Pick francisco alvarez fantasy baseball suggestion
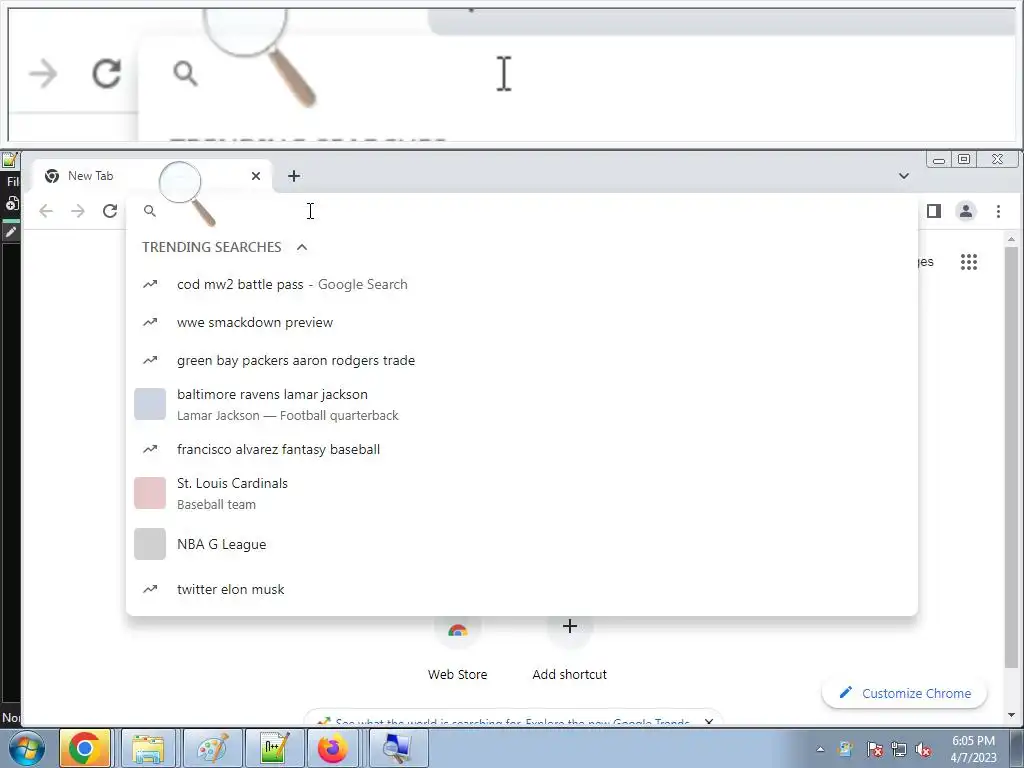 click(522, 449)
